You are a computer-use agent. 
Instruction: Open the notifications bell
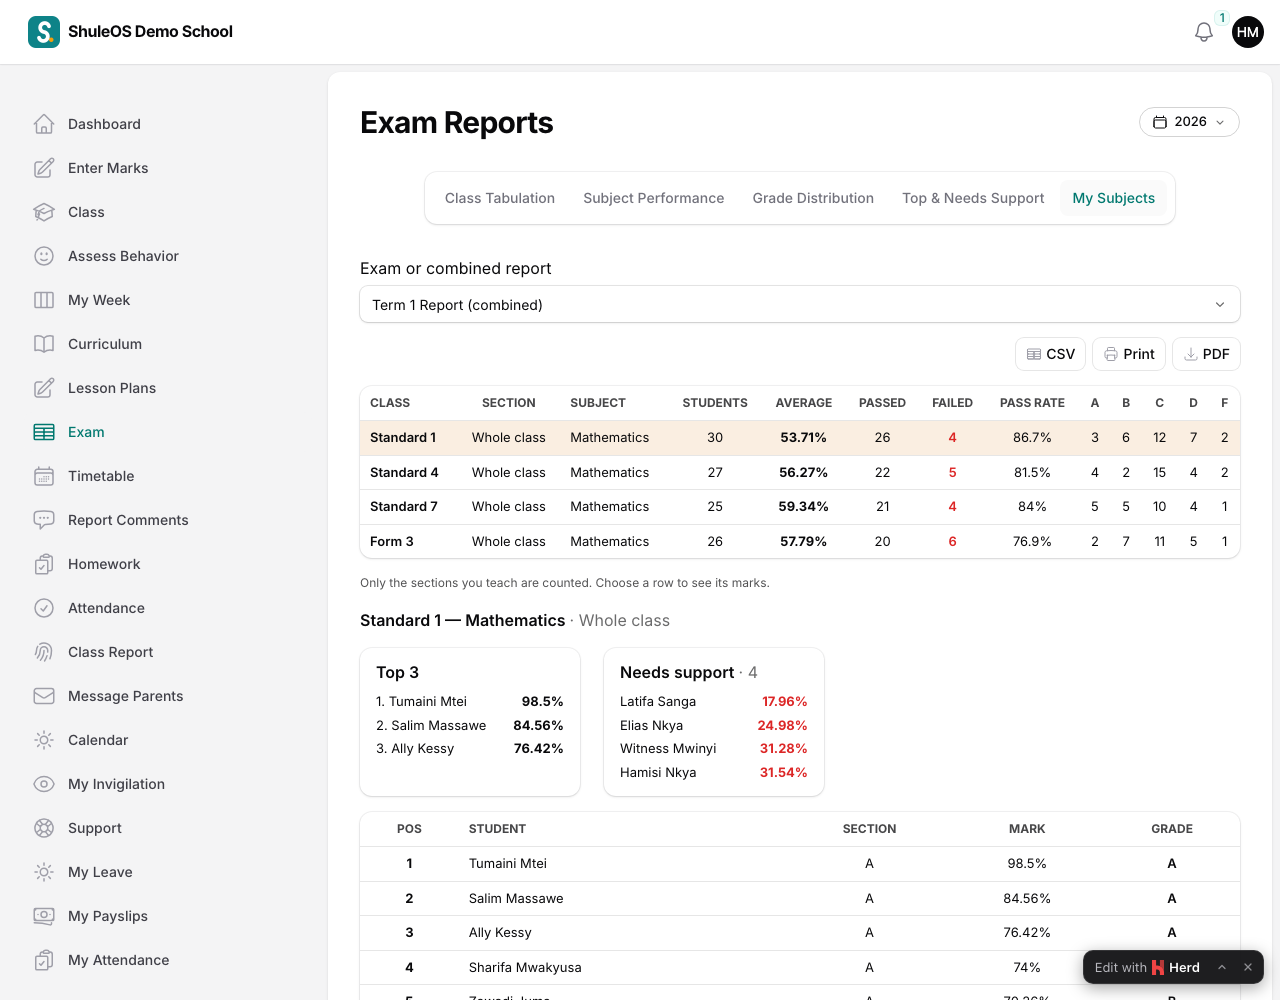tap(1204, 32)
